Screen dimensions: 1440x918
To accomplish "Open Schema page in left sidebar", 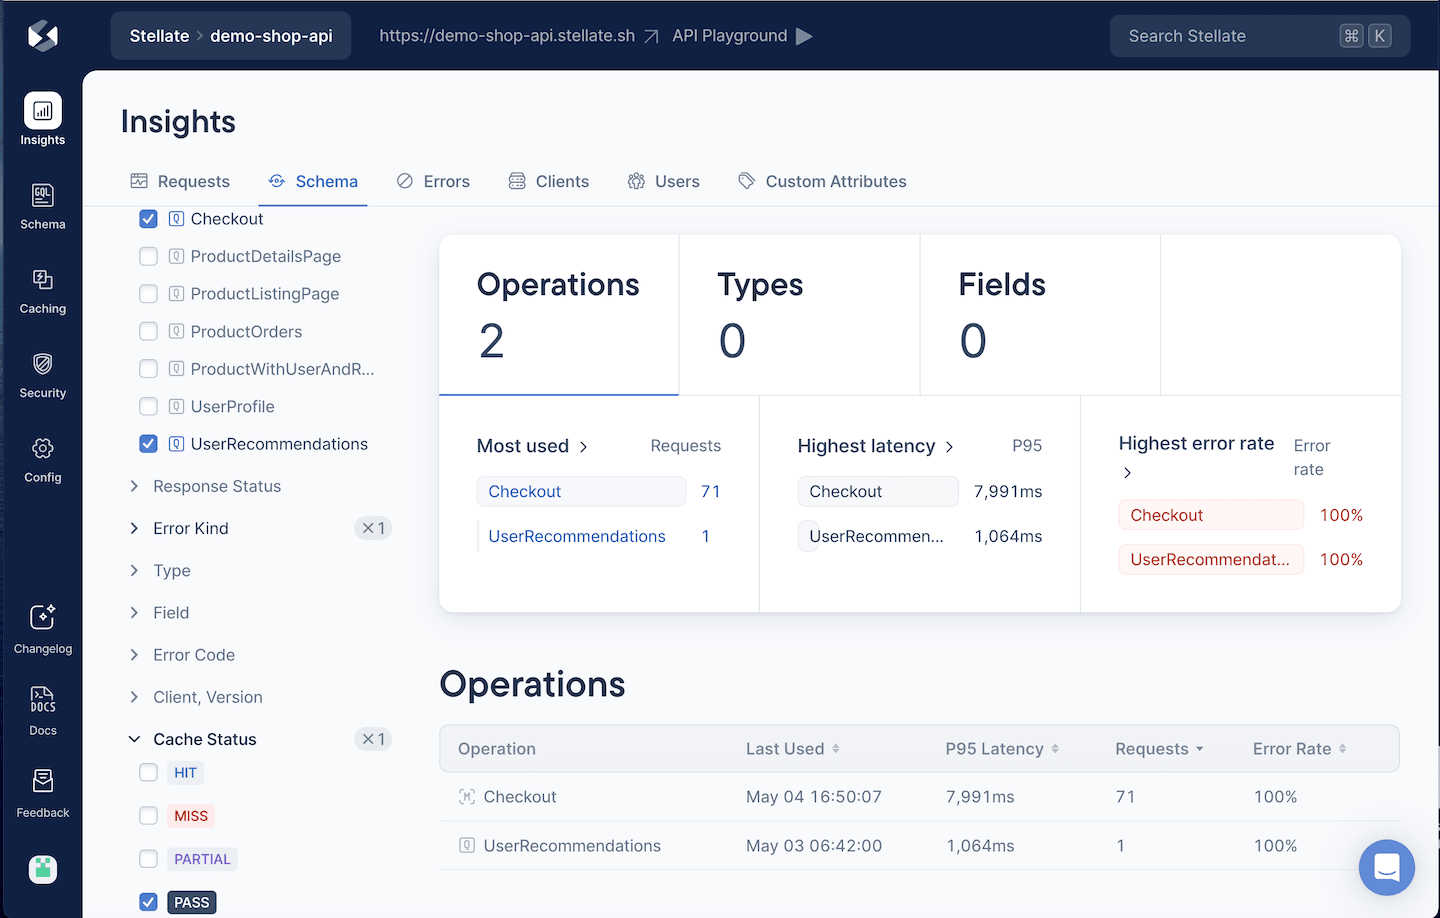I will [x=42, y=206].
